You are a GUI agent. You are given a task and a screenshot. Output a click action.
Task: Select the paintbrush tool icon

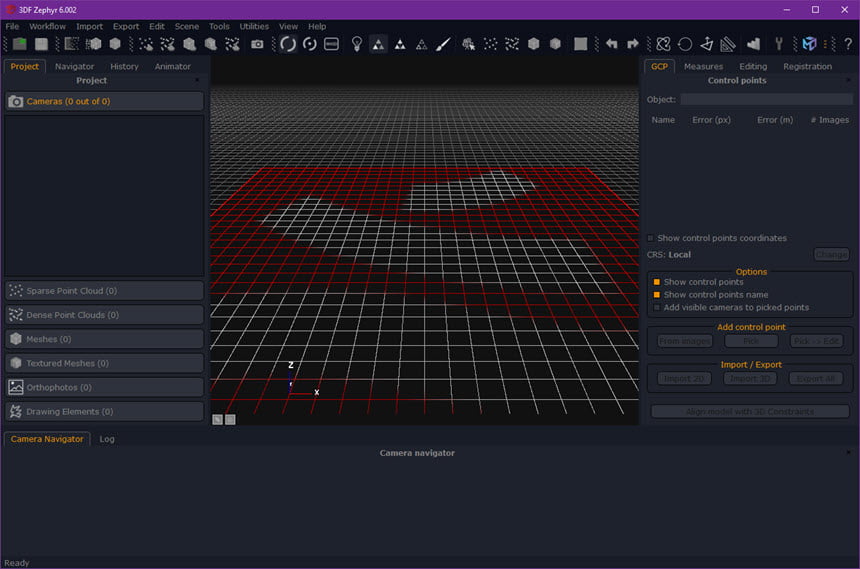(x=443, y=44)
